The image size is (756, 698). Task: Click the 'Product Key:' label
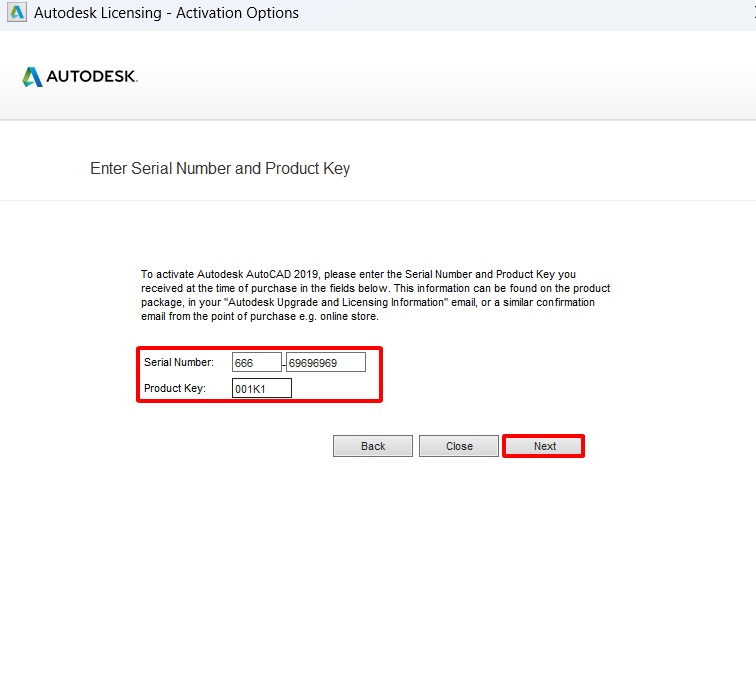point(175,389)
